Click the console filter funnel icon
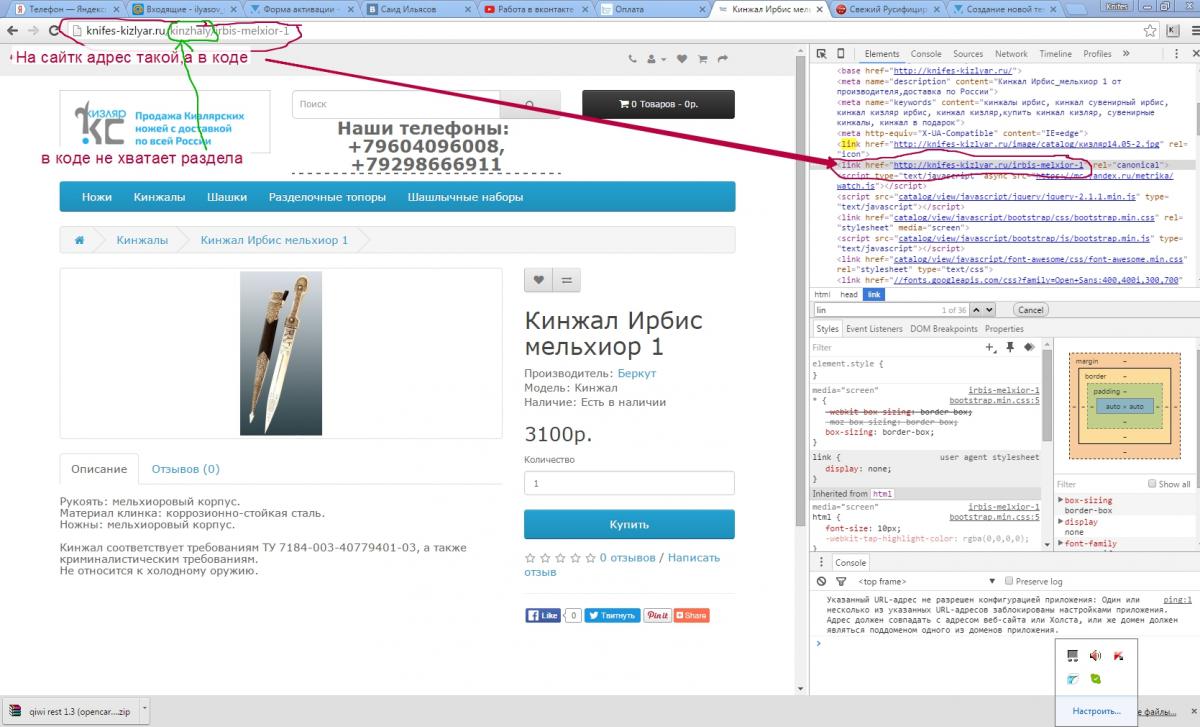1200x727 pixels. tap(839, 581)
